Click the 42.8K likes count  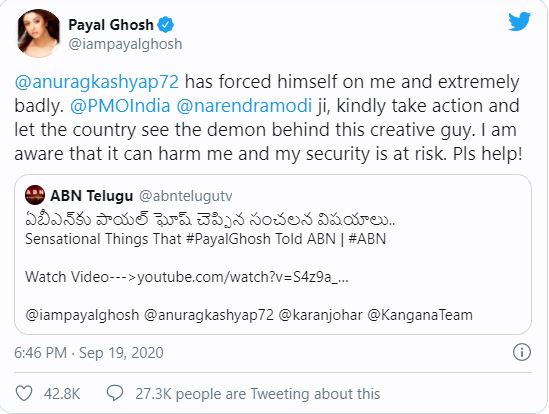pyautogui.click(x=62, y=394)
